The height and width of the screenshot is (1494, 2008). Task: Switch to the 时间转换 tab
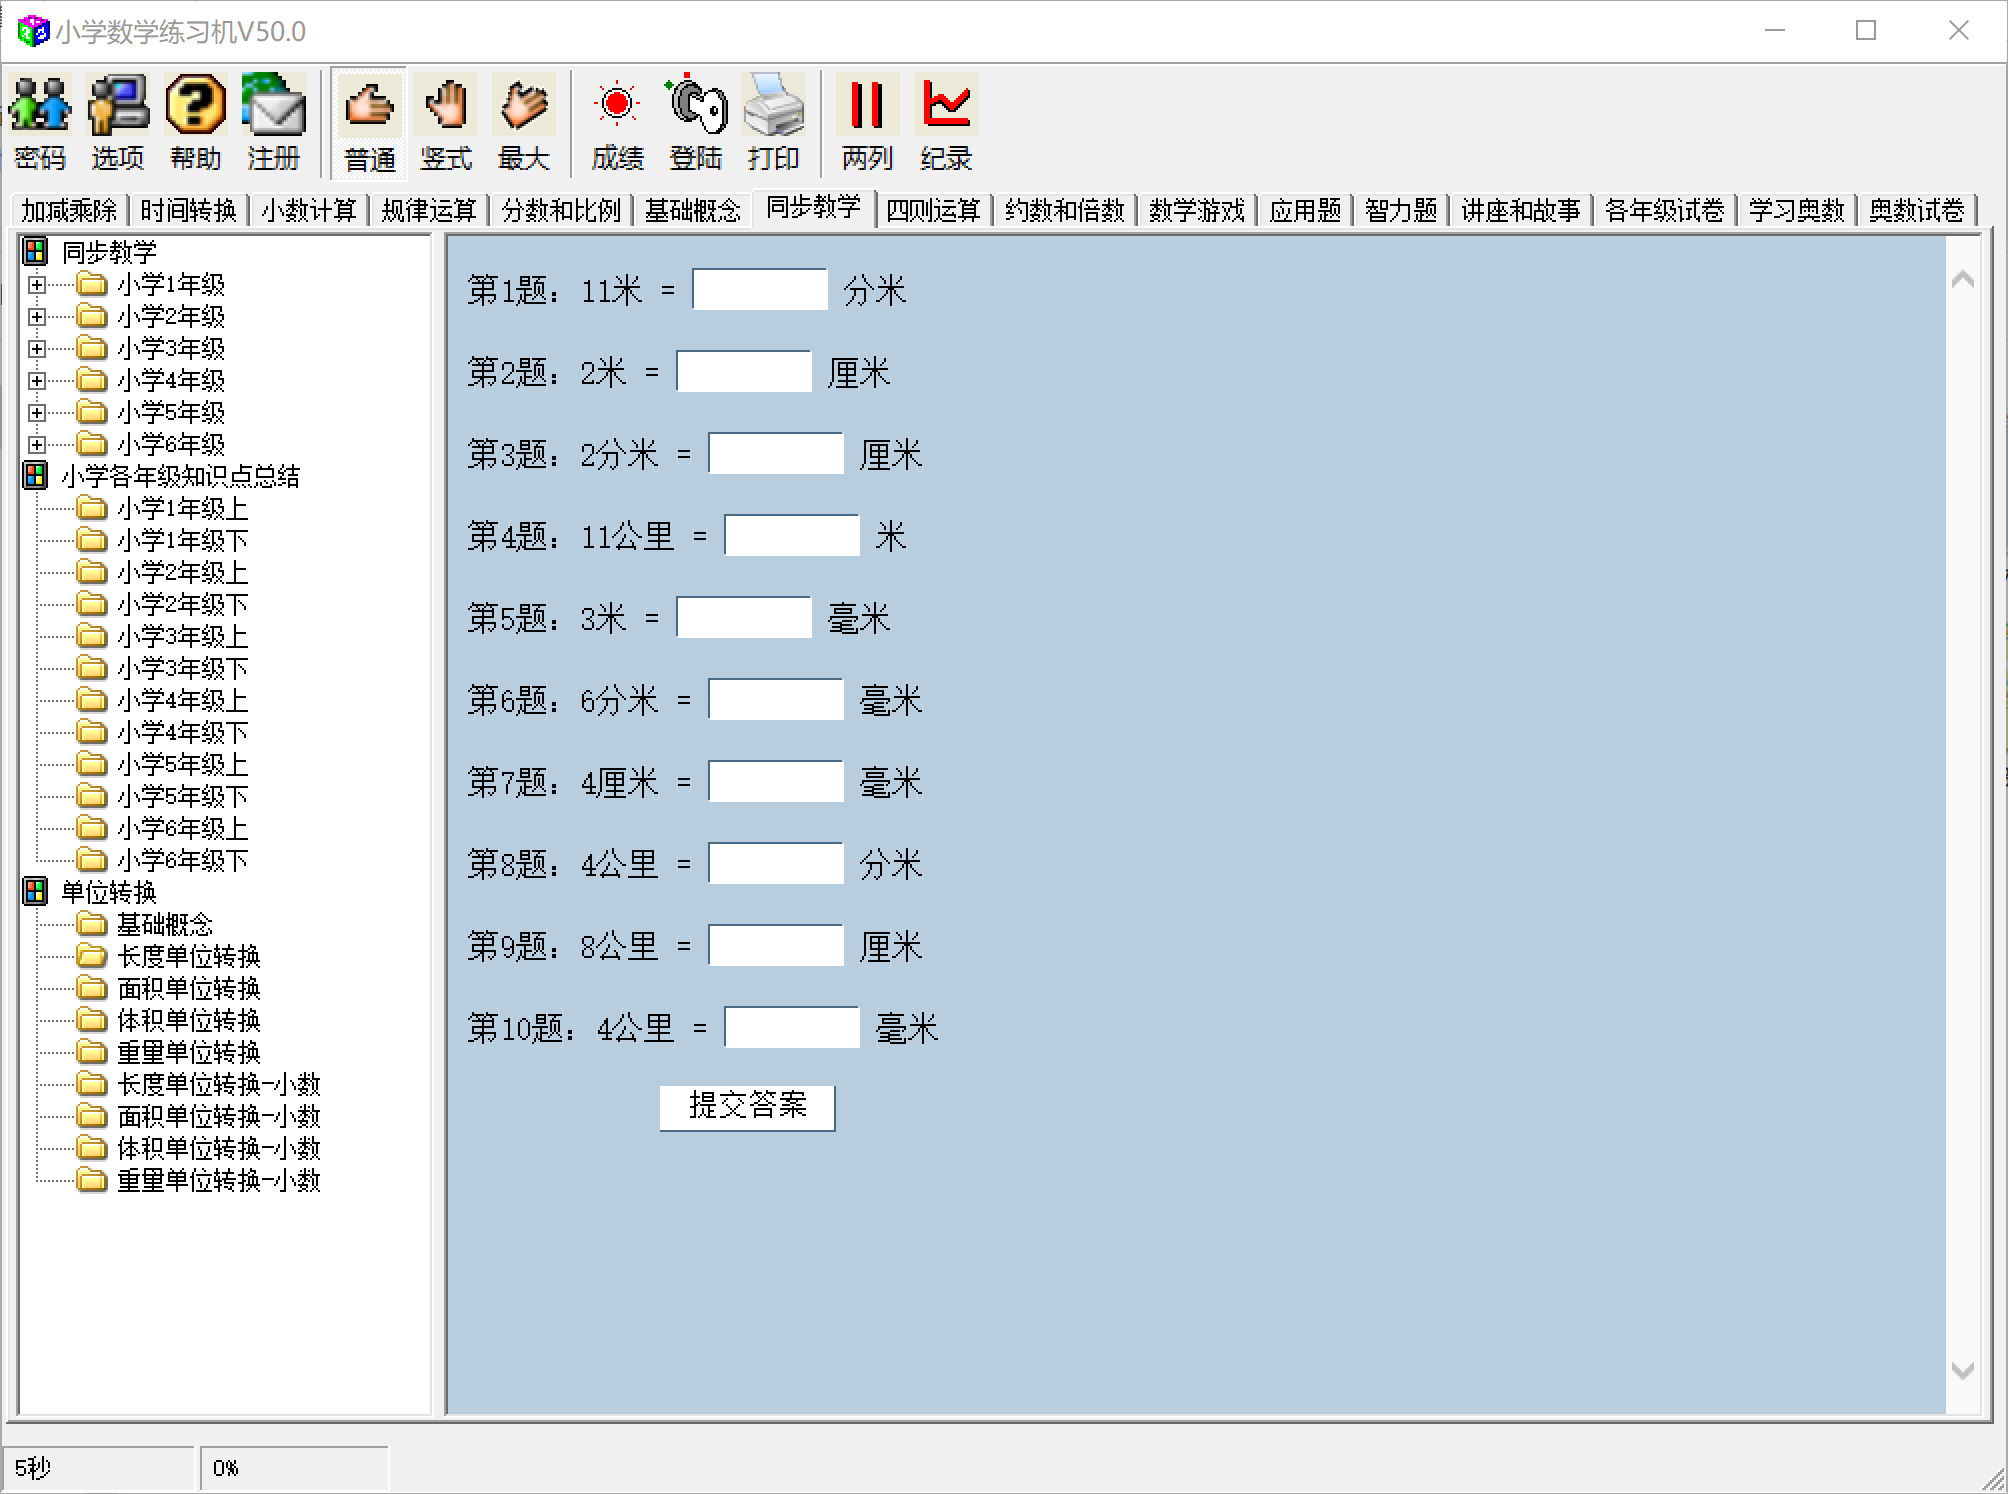tap(188, 210)
